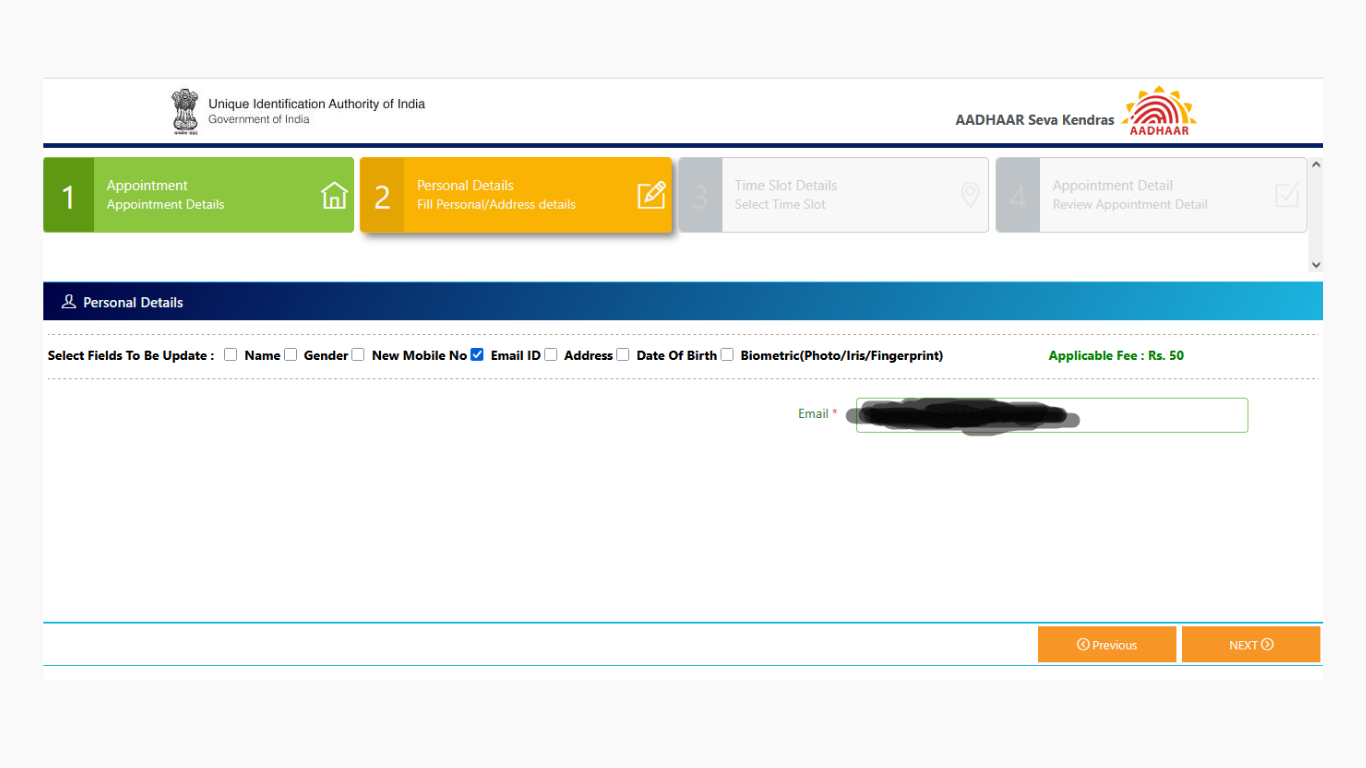1366x768 pixels.
Task: Click the pencil edit icon in Personal Details step
Action: (651, 195)
